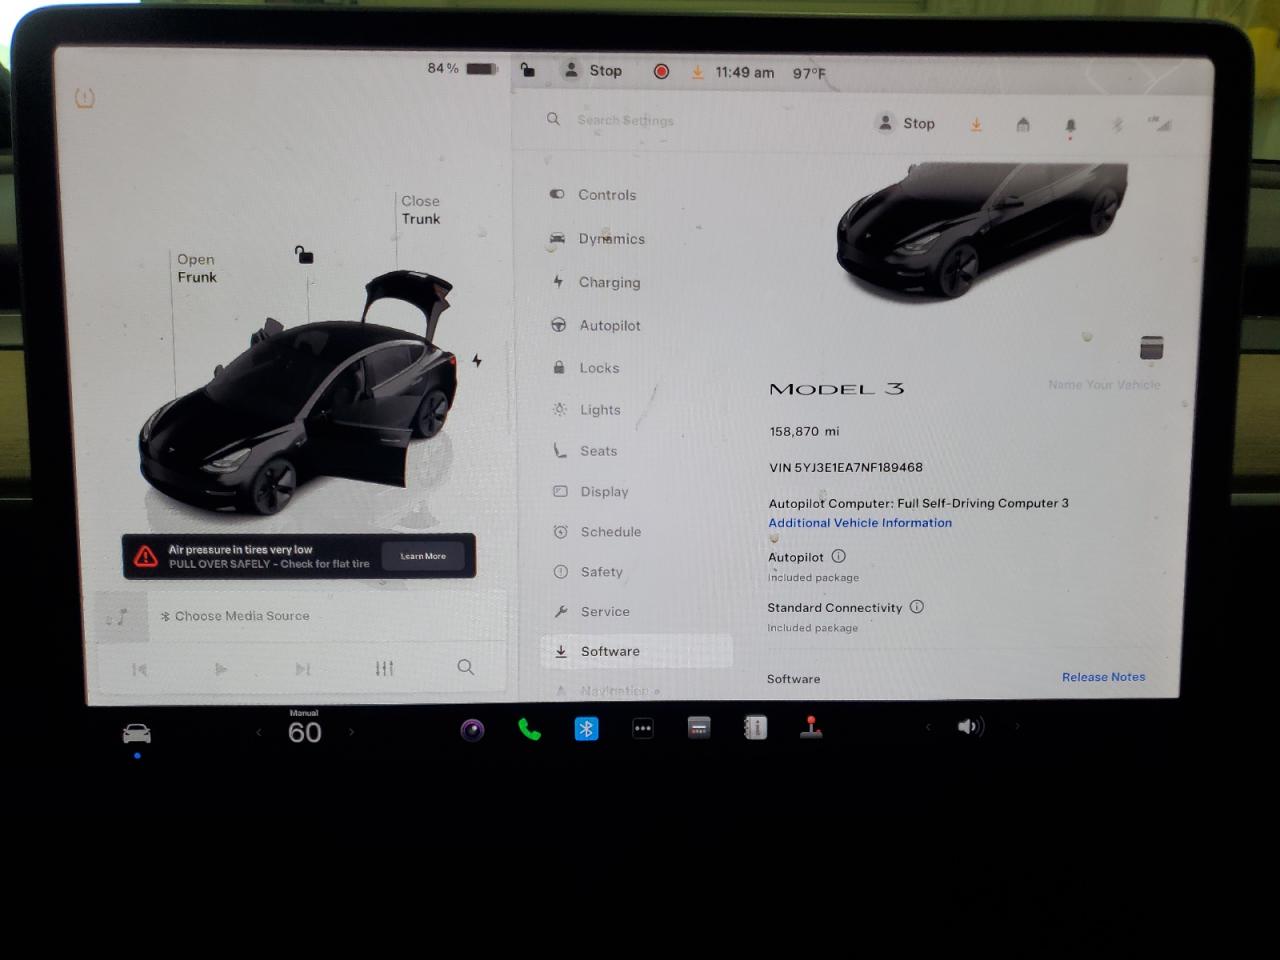Viewport: 1280px width, 960px height.
Task: Open Additional Vehicle Information
Action: point(859,522)
